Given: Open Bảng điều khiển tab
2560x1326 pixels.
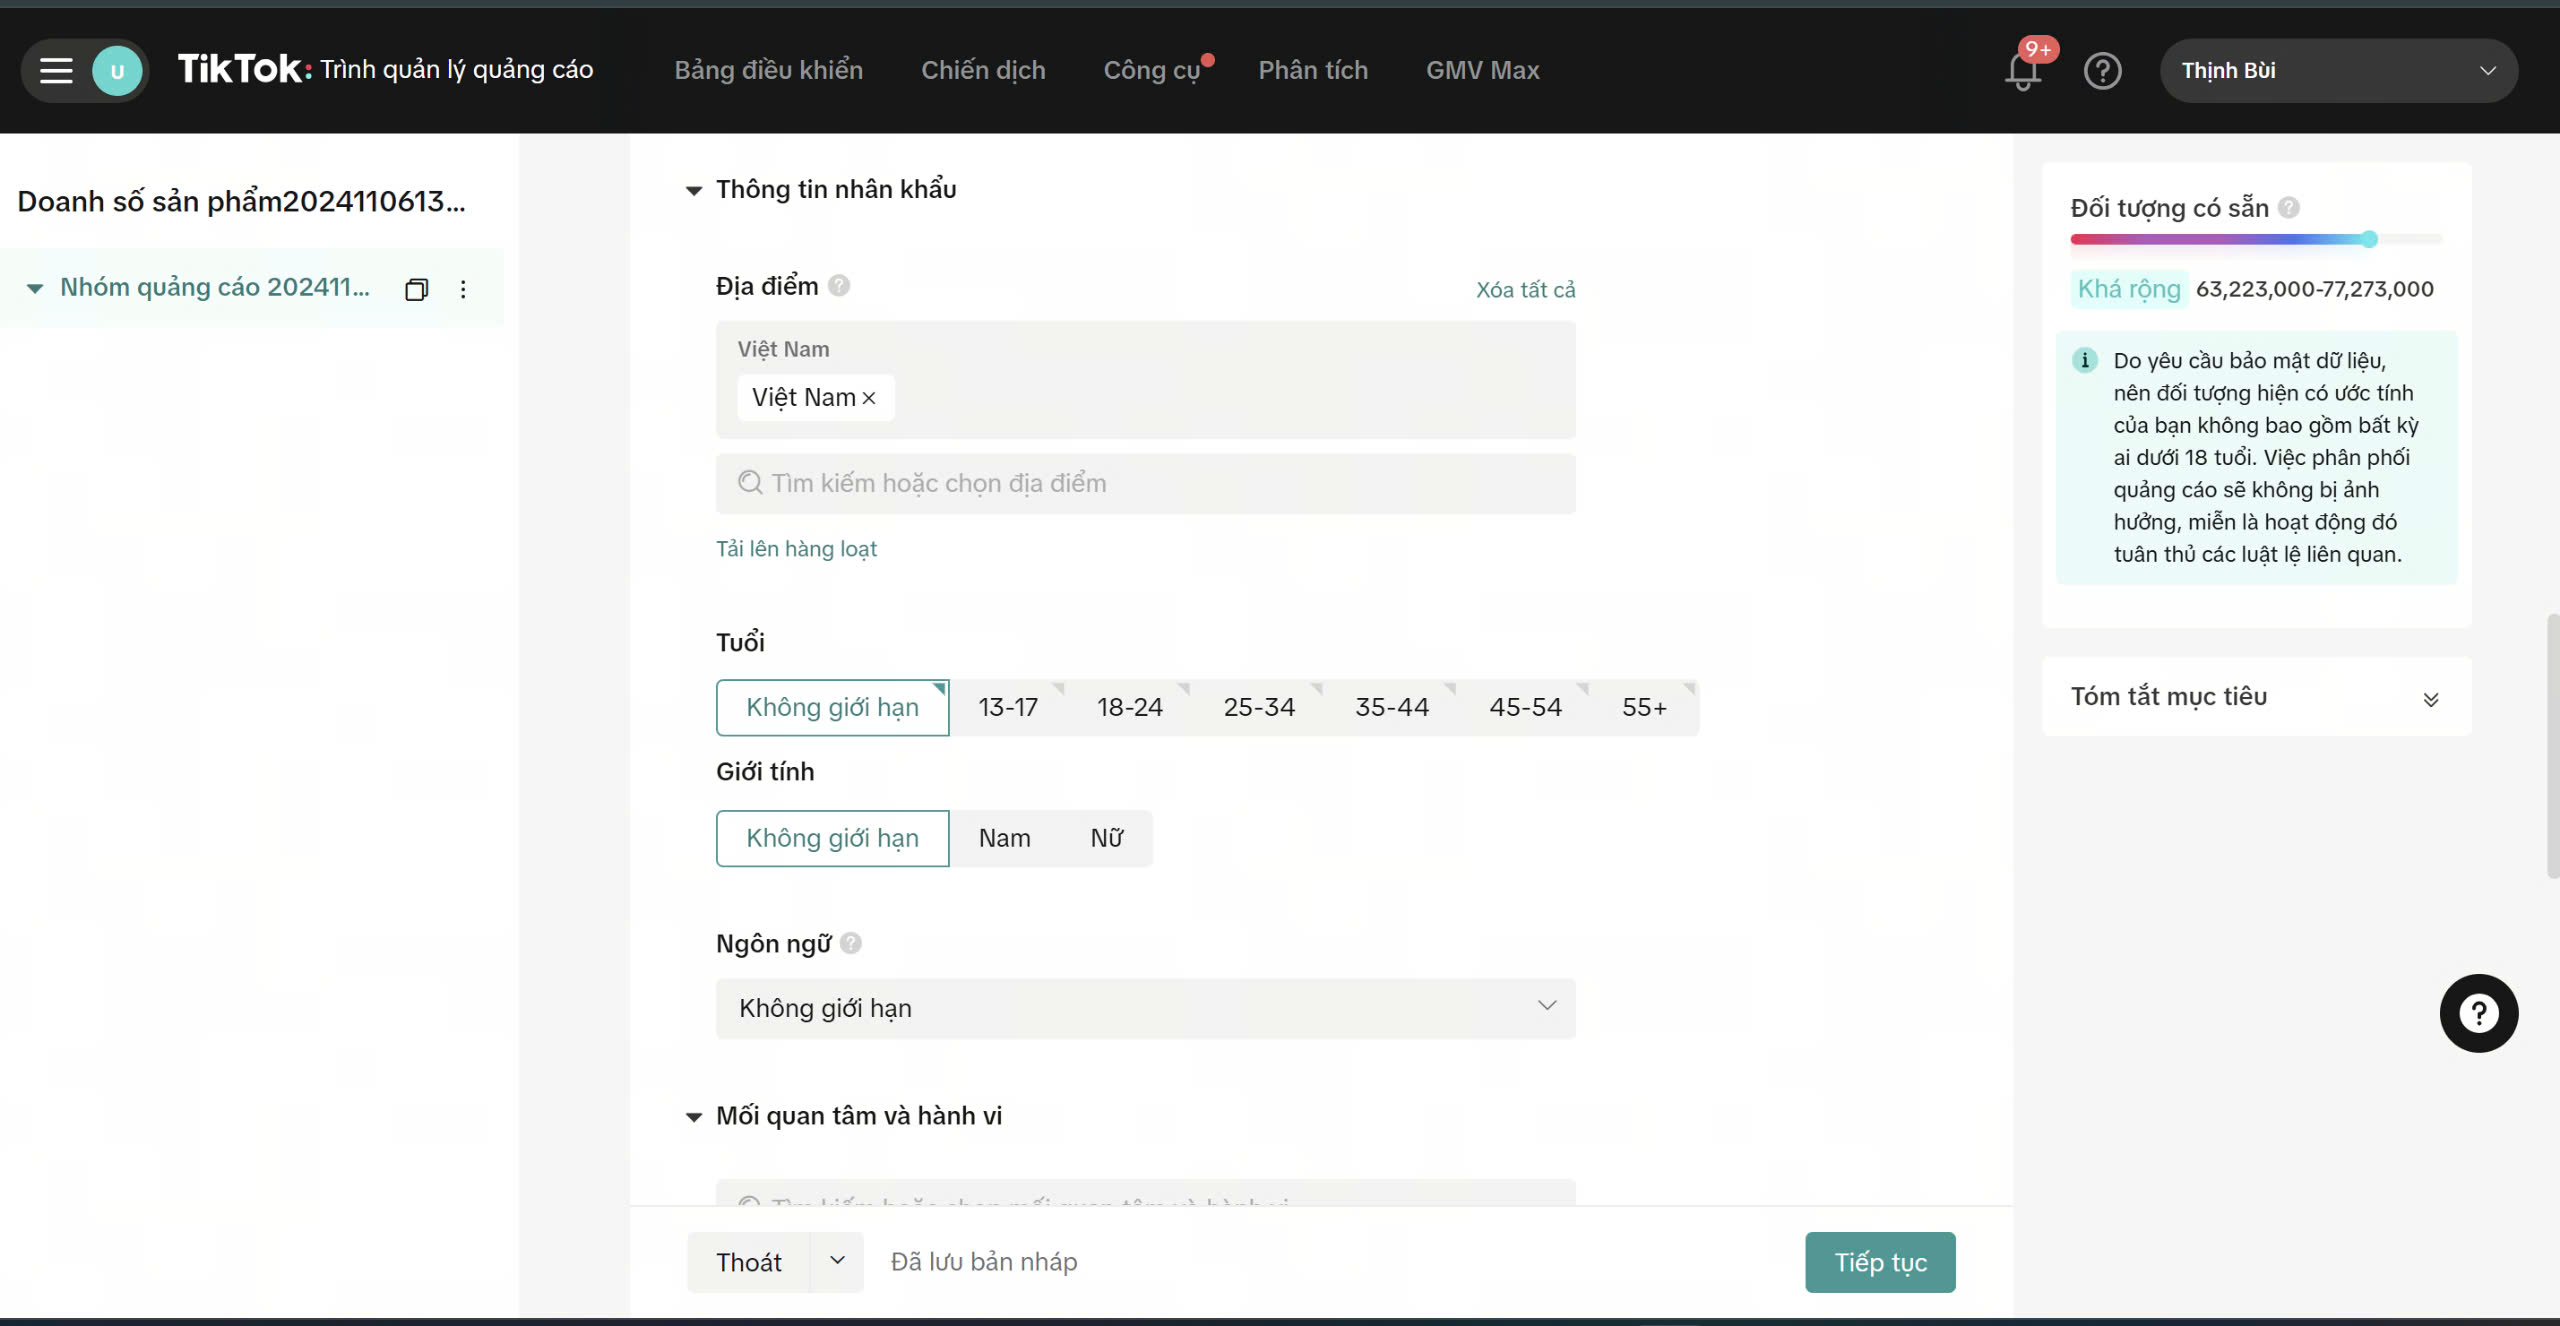Looking at the screenshot, I should pos(768,70).
